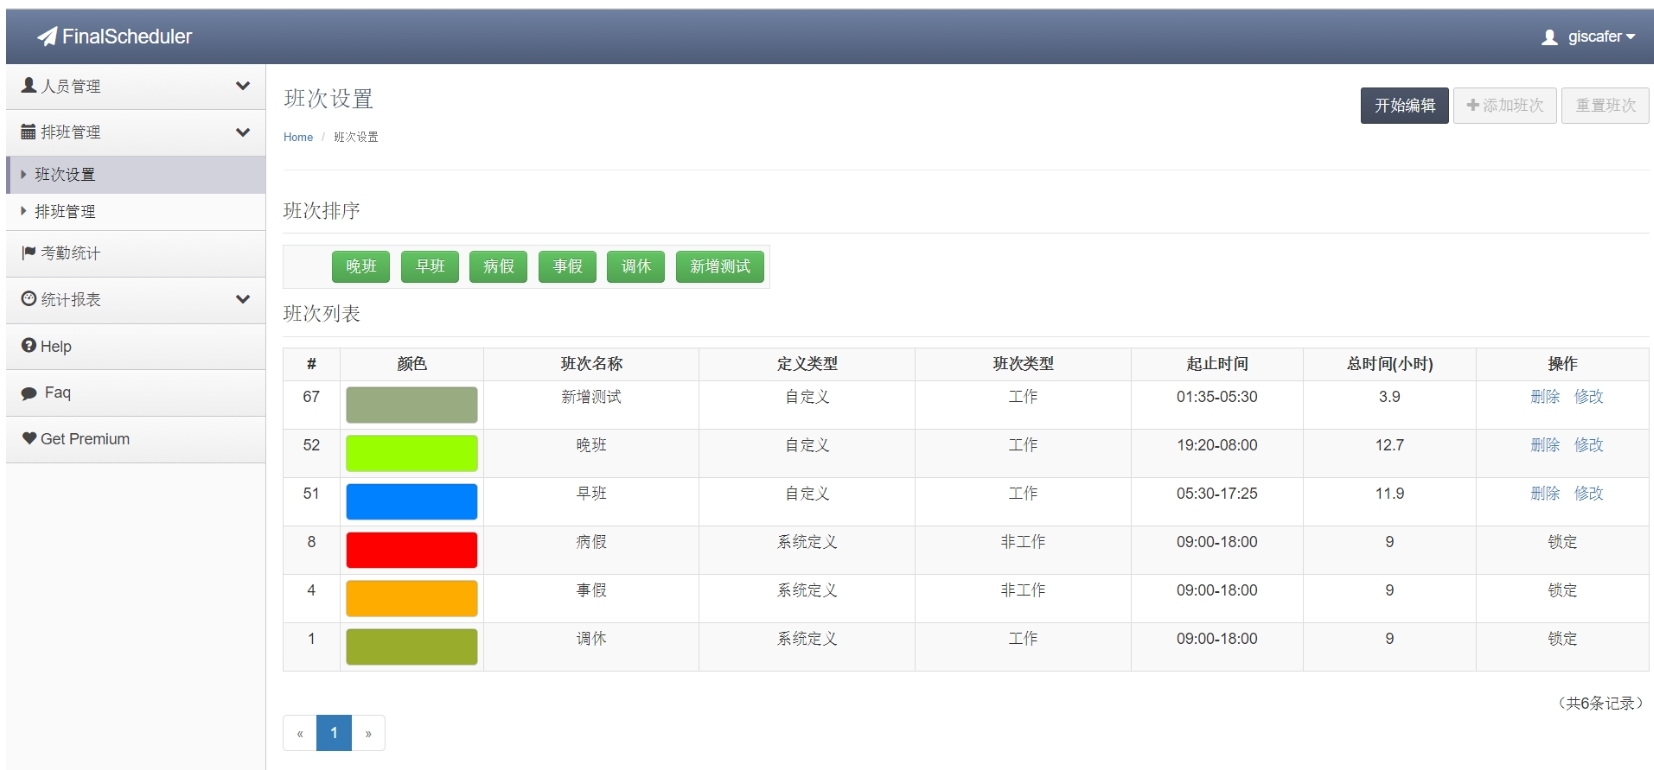1654x770 pixels.
Task: Click the flag icon next to 考勤统计
Action: pos(29,253)
